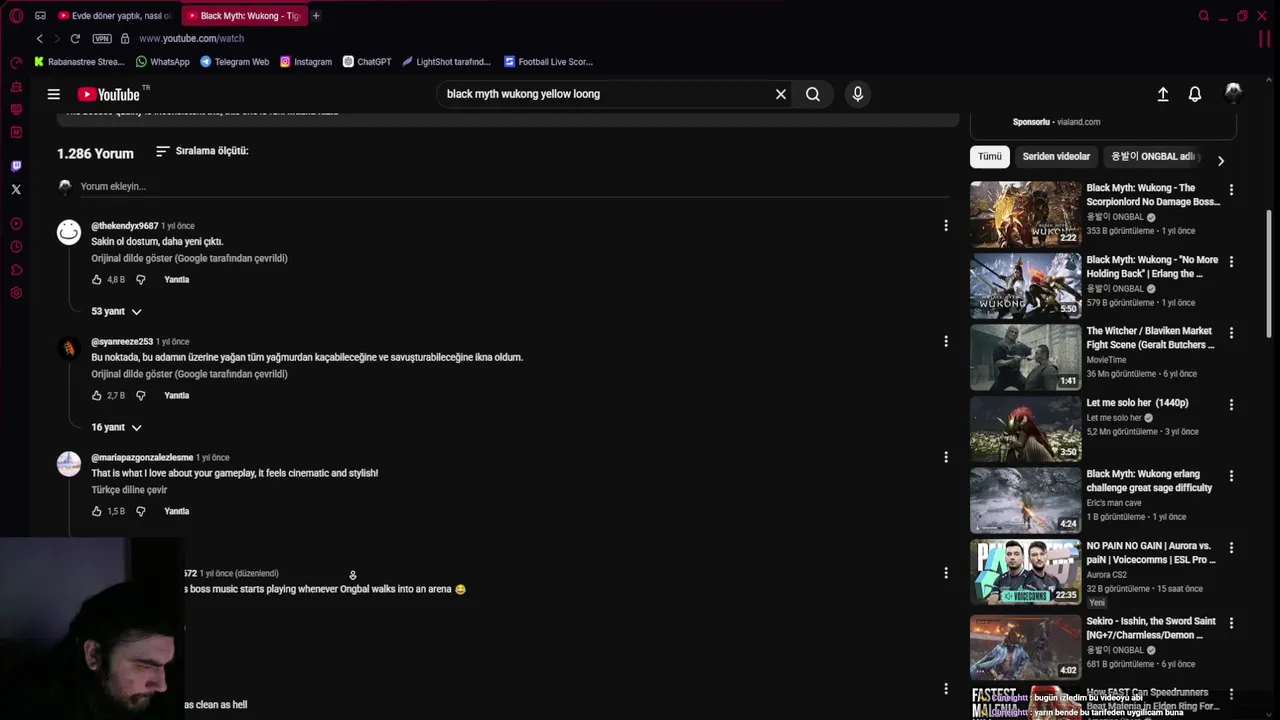Screen dimensions: 1280x720
Task: Open menu for Scorpionlord No Damage video
Action: pyautogui.click(x=1231, y=190)
